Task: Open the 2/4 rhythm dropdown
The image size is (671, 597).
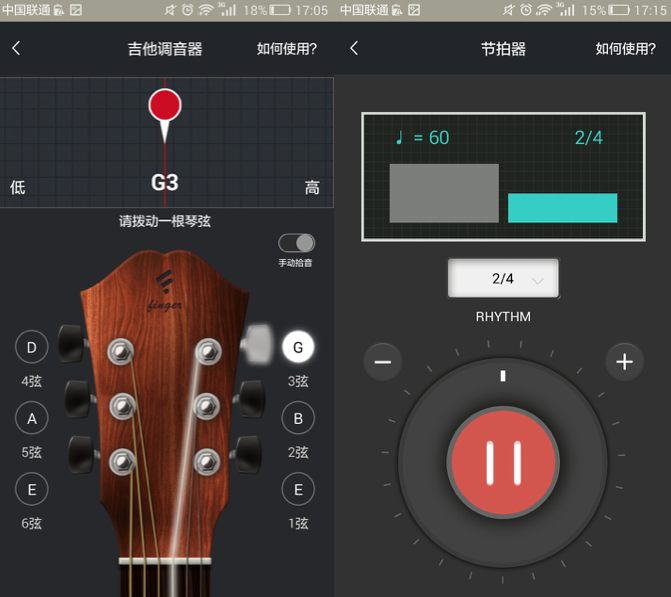Action: [503, 279]
